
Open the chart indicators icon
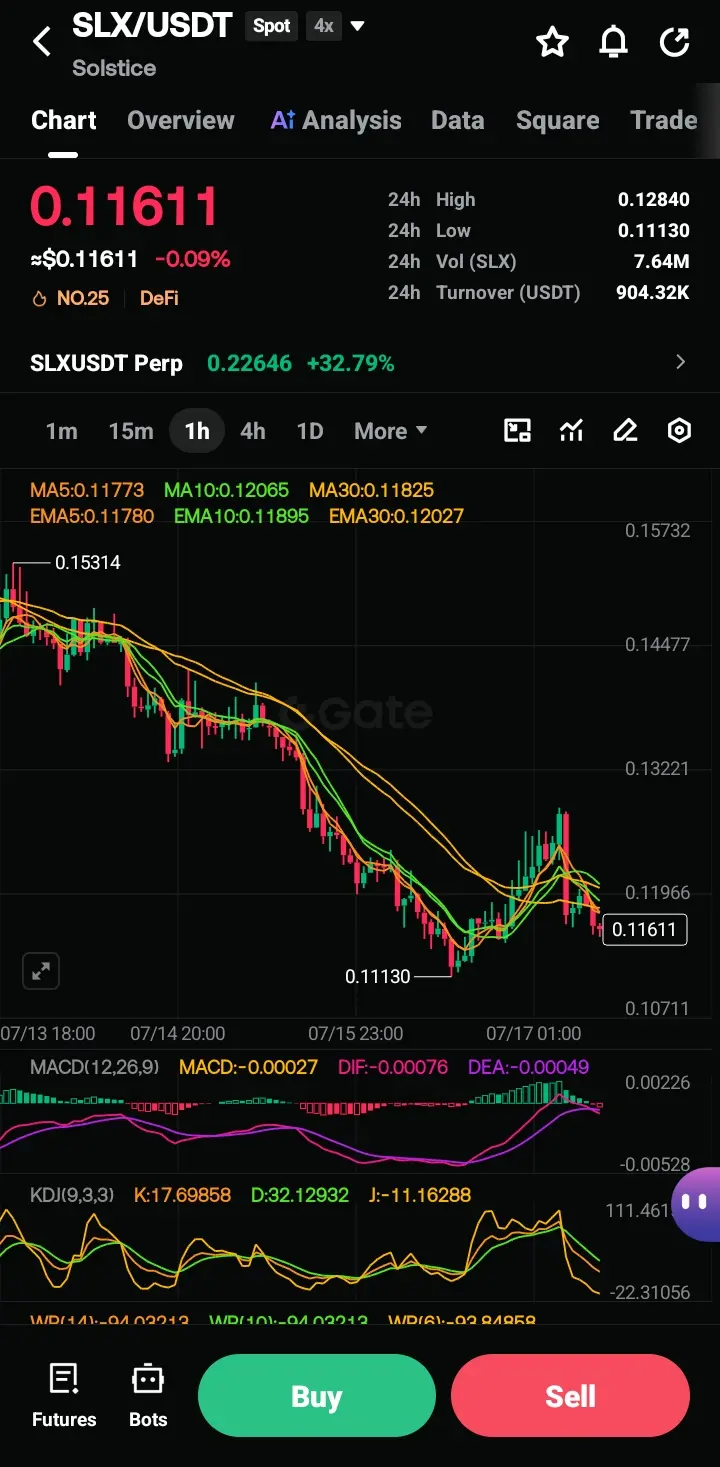[x=571, y=431]
